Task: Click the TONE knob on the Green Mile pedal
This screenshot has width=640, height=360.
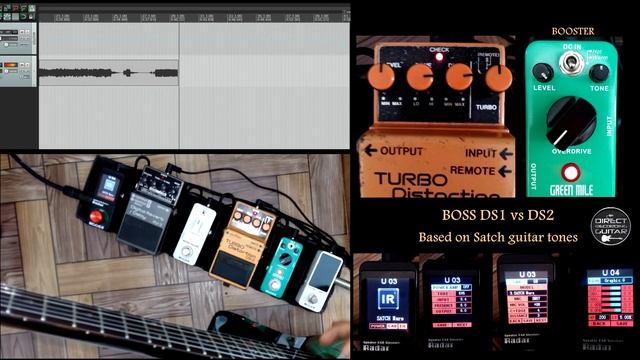Action: click(599, 73)
